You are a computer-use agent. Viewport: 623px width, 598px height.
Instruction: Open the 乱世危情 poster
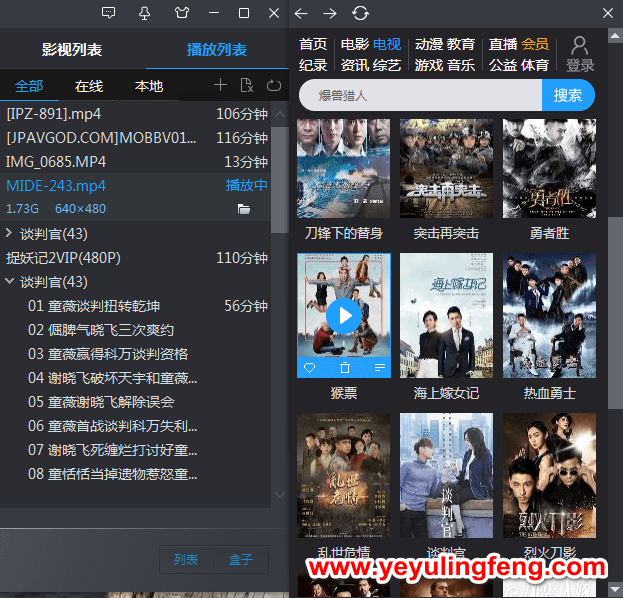(x=343, y=476)
